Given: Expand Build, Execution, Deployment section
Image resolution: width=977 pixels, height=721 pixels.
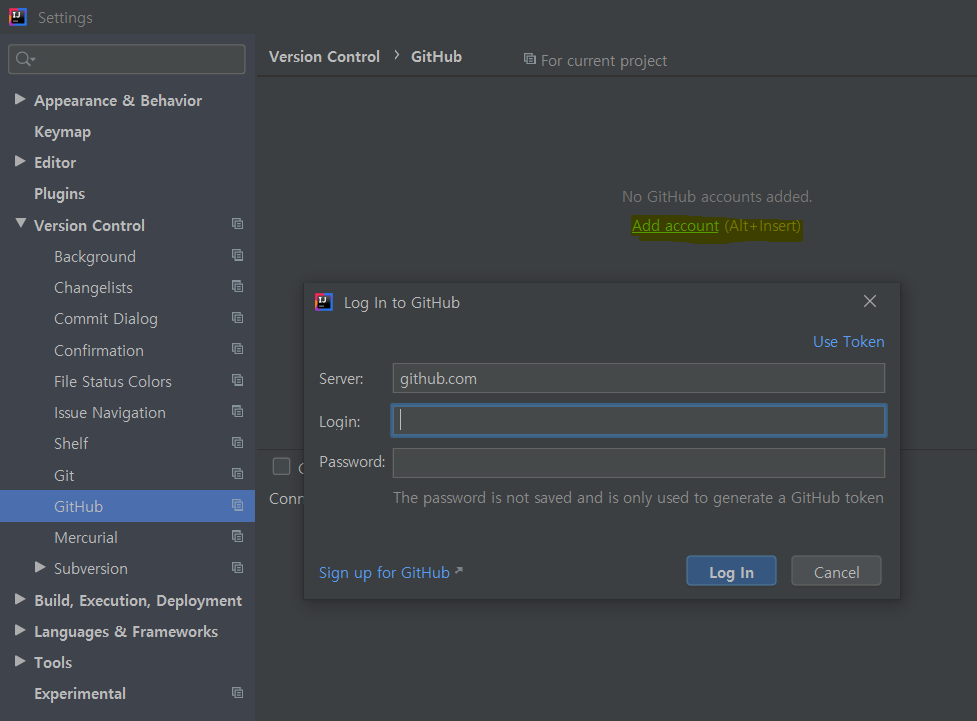Looking at the screenshot, I should click(x=20, y=599).
